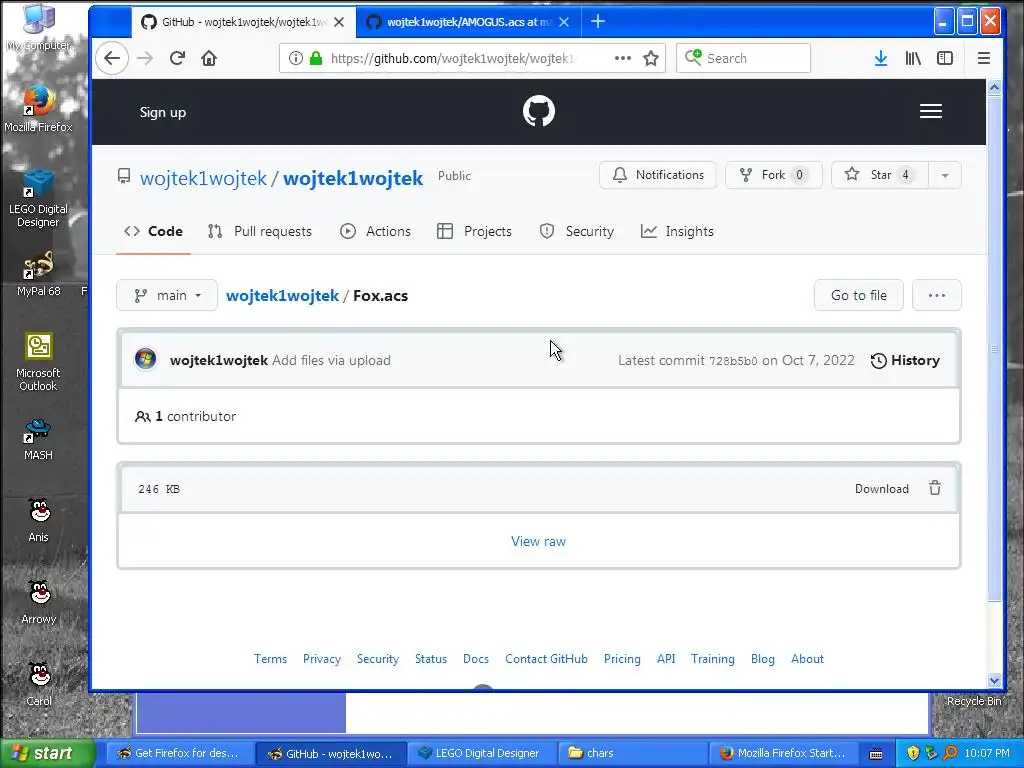Open the Contact GitHub footer link
The width and height of the screenshot is (1024, 768).
[546, 659]
